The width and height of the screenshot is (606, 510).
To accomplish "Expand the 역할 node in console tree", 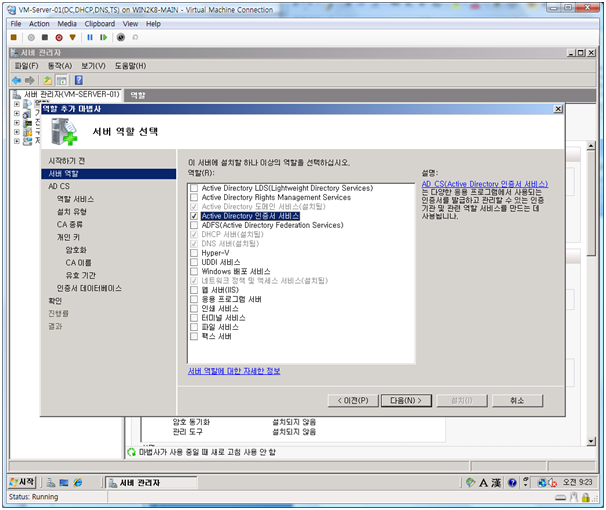I will (17, 104).
